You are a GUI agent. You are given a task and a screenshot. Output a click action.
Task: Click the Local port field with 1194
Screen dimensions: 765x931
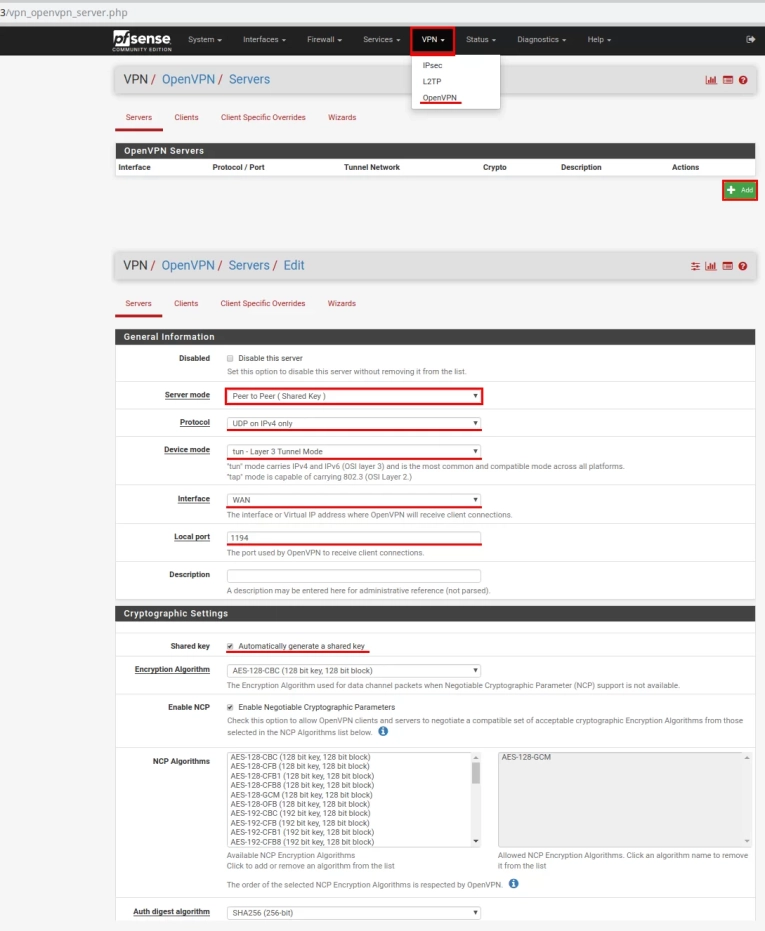pos(354,538)
